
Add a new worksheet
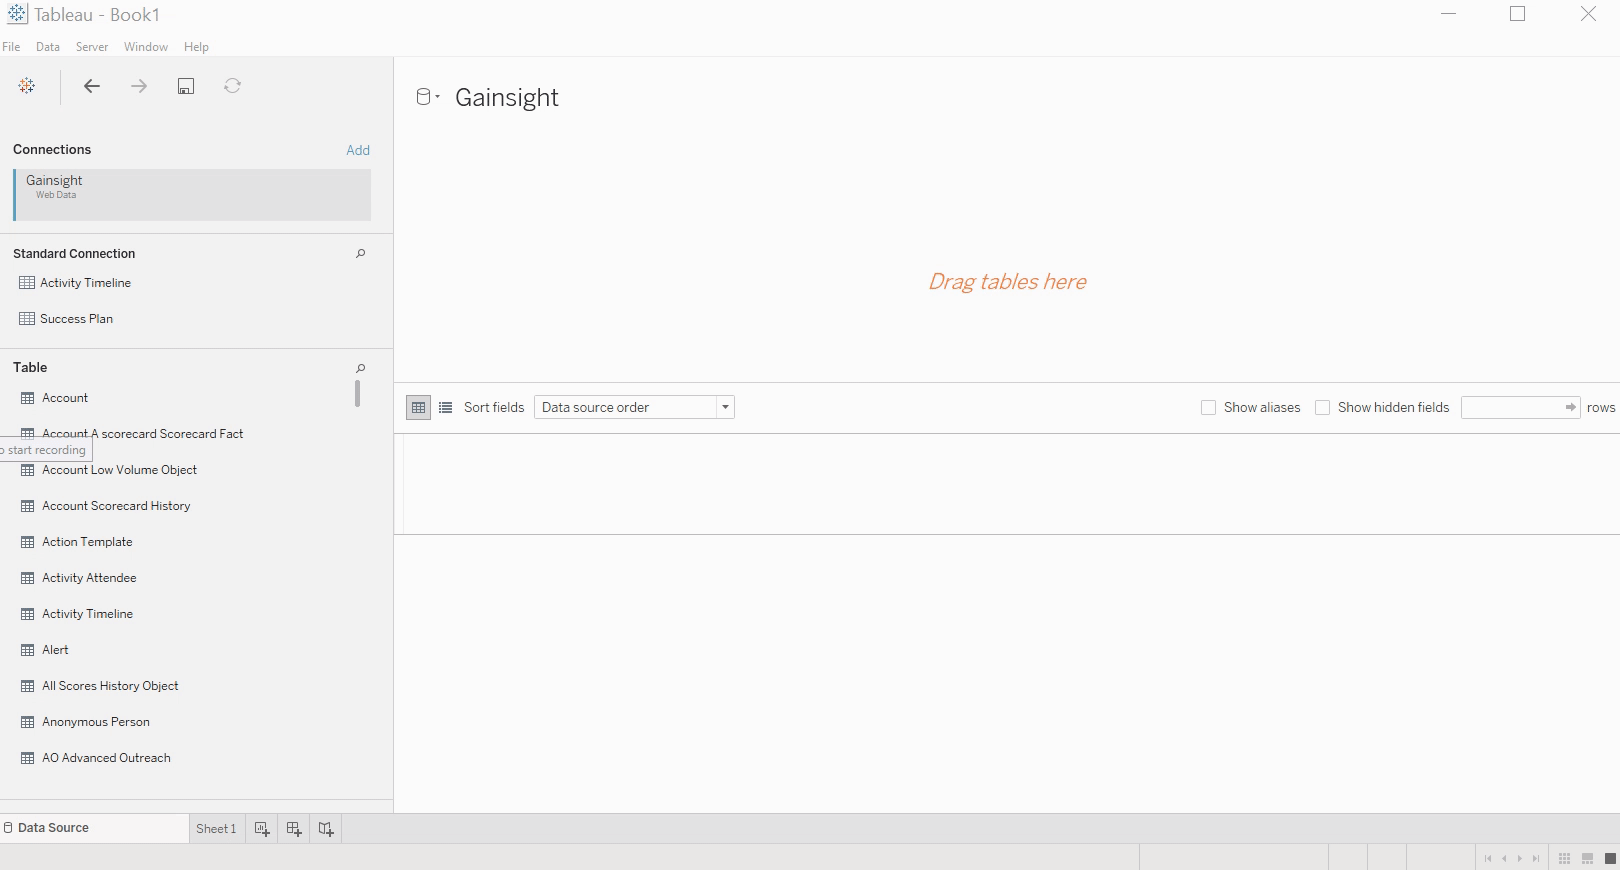click(262, 828)
